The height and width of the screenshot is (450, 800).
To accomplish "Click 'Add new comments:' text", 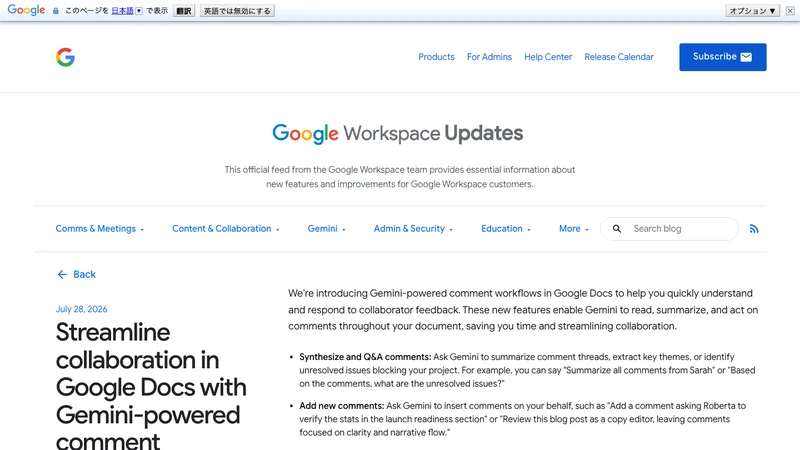I will click(342, 406).
